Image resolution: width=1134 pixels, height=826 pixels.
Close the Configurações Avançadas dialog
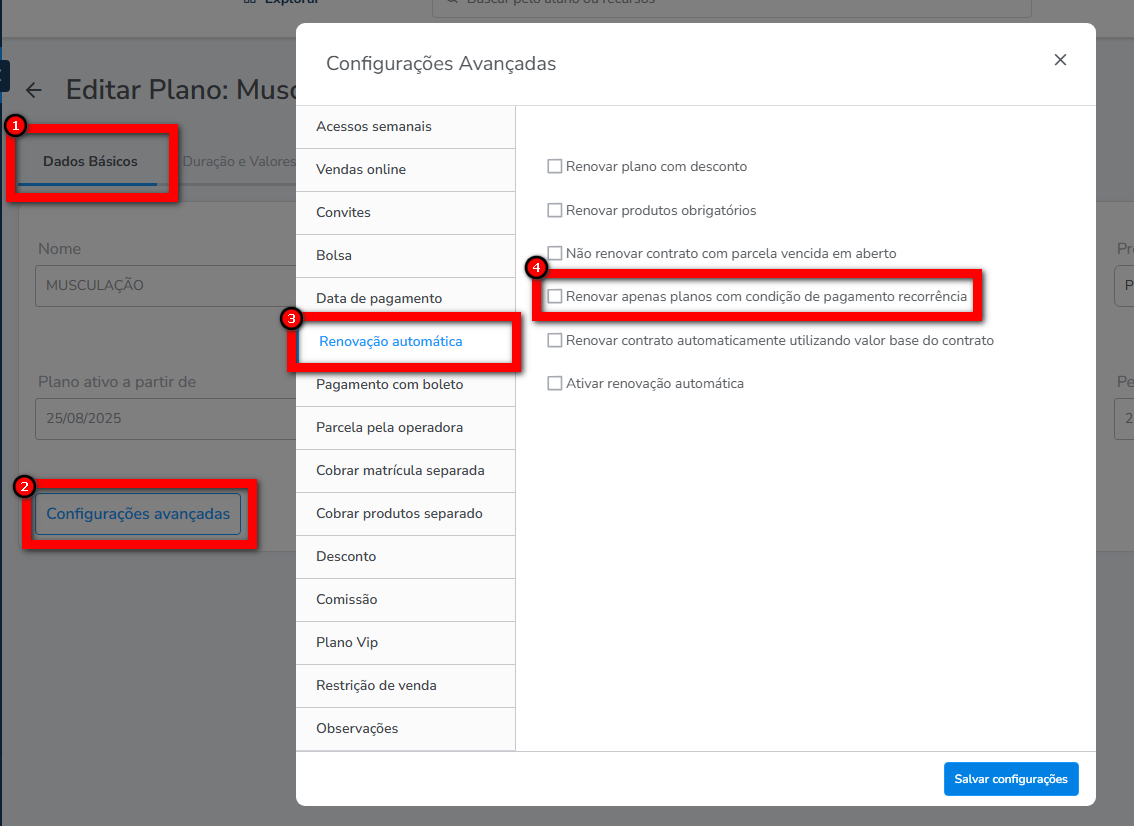click(1060, 60)
